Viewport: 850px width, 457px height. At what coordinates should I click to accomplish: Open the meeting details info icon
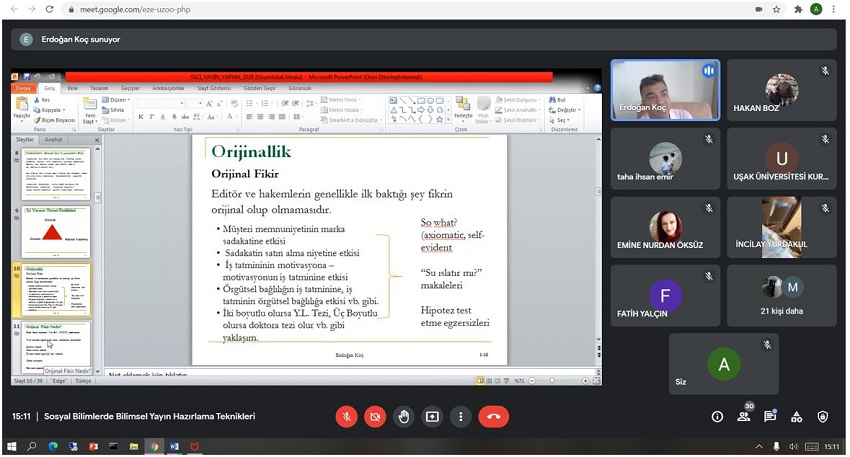717,417
